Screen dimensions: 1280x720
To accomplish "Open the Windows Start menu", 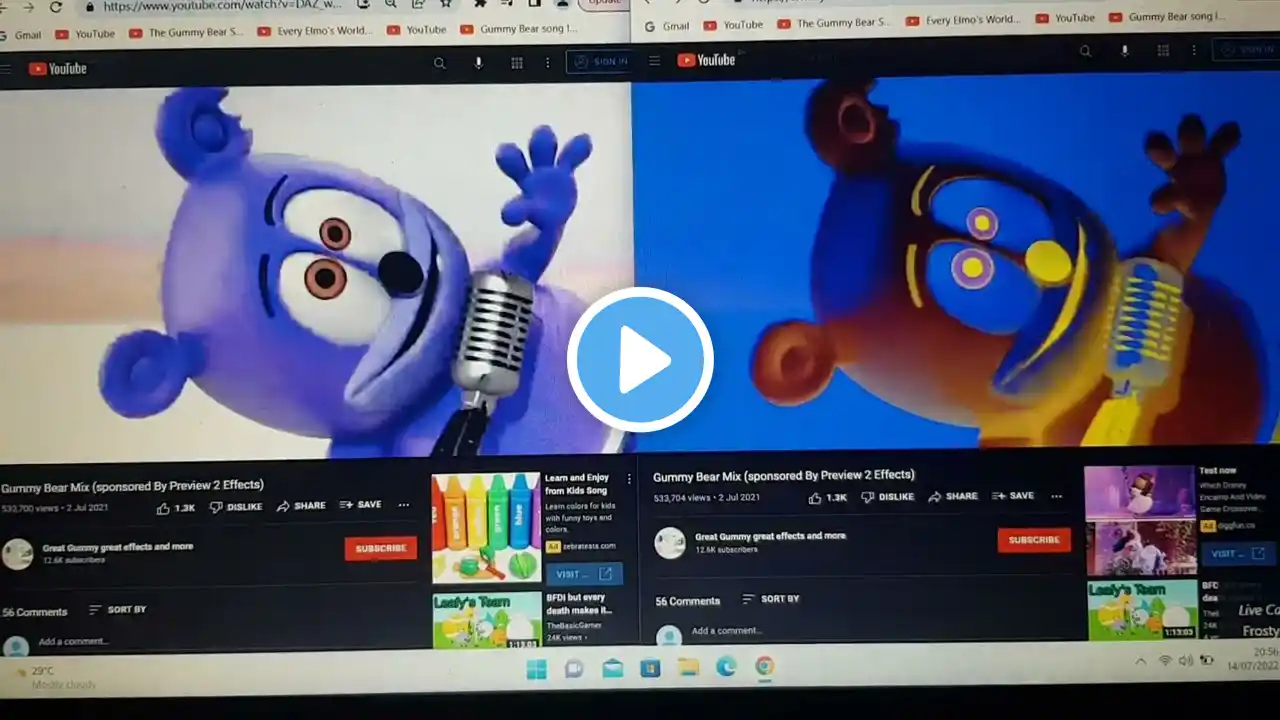I will (x=537, y=669).
